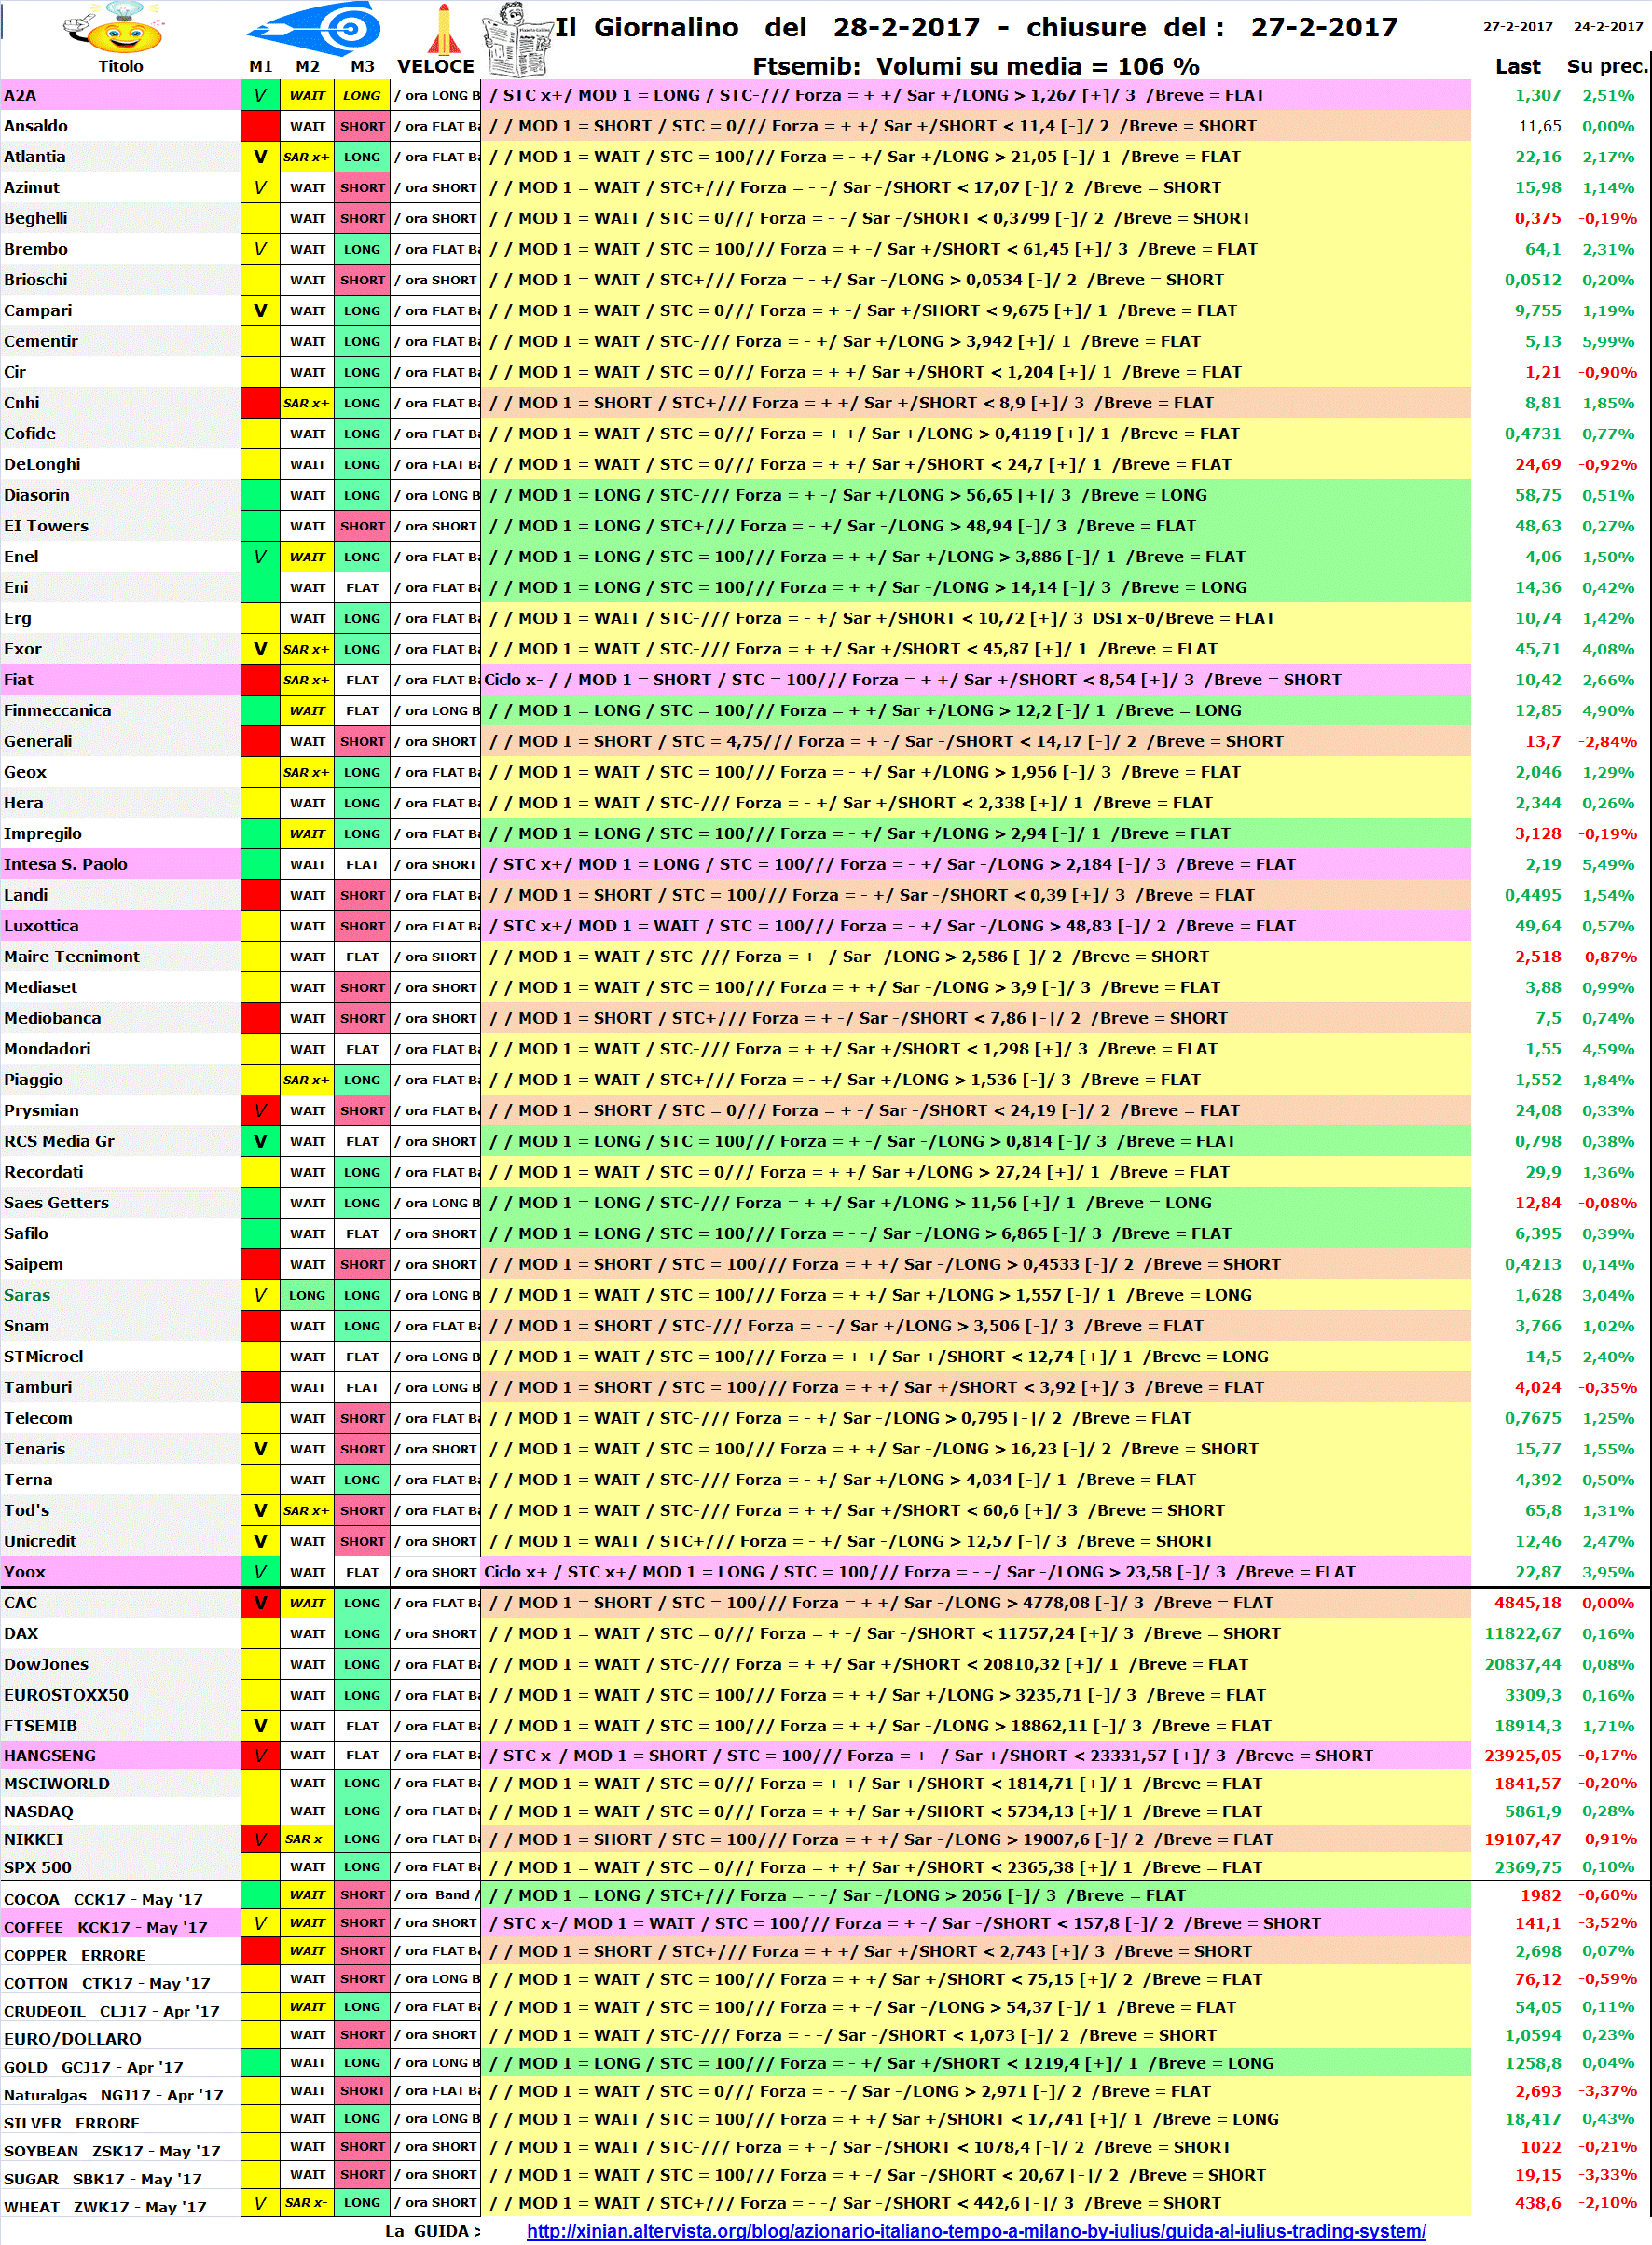Select the 'Tod's' stock name
1652x2245 pixels.
tap(27, 1510)
